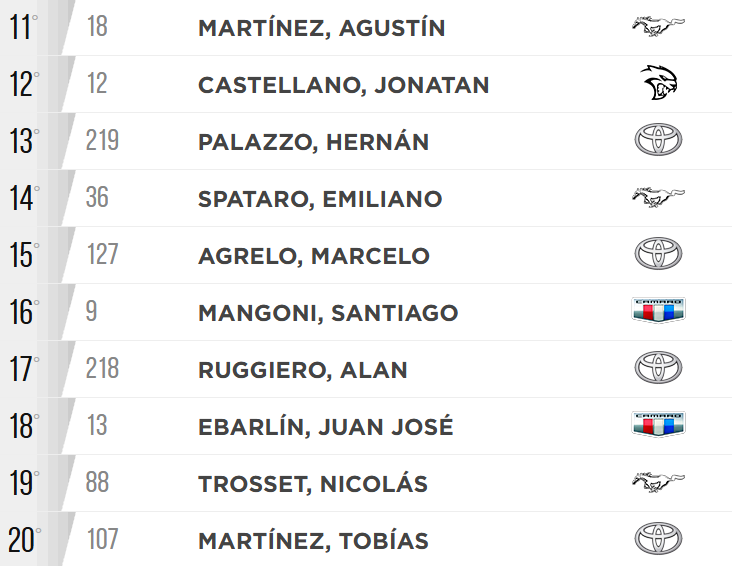Image resolution: width=732 pixels, height=566 pixels.
Task: Click Mustang logo in Spataro's row
Action: click(x=658, y=198)
